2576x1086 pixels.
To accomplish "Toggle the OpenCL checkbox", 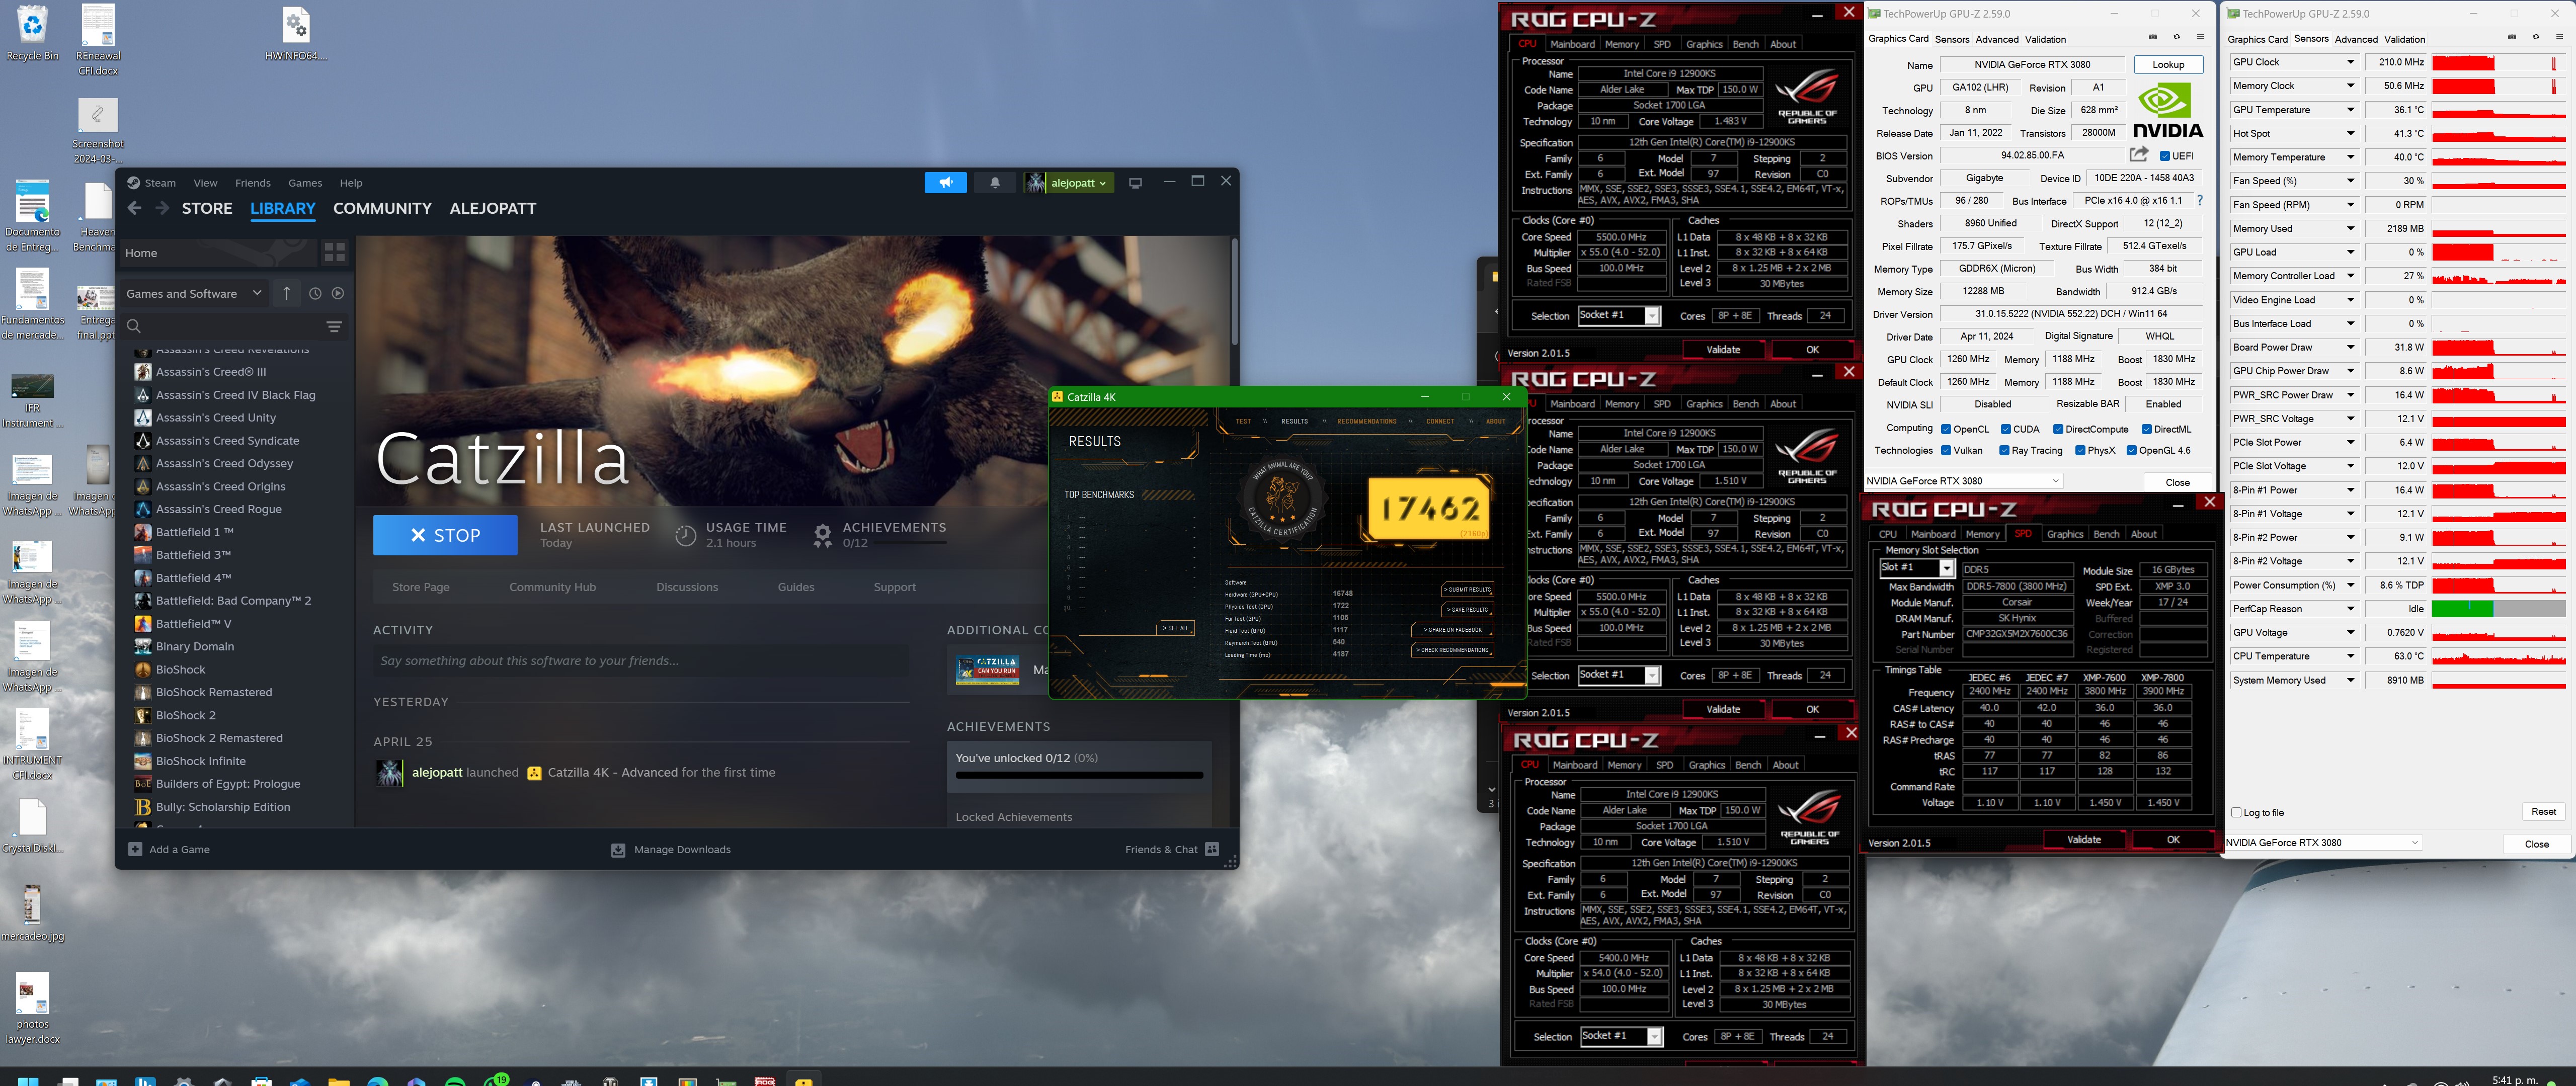I will tap(1946, 429).
